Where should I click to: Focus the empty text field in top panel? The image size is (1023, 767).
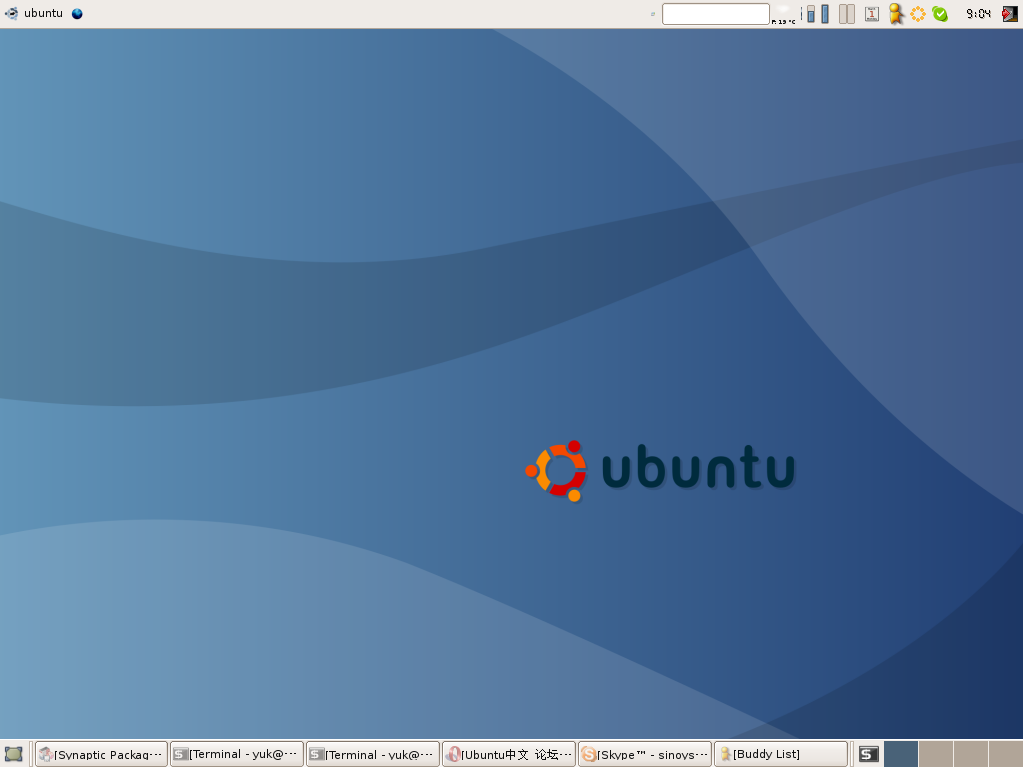(x=716, y=14)
